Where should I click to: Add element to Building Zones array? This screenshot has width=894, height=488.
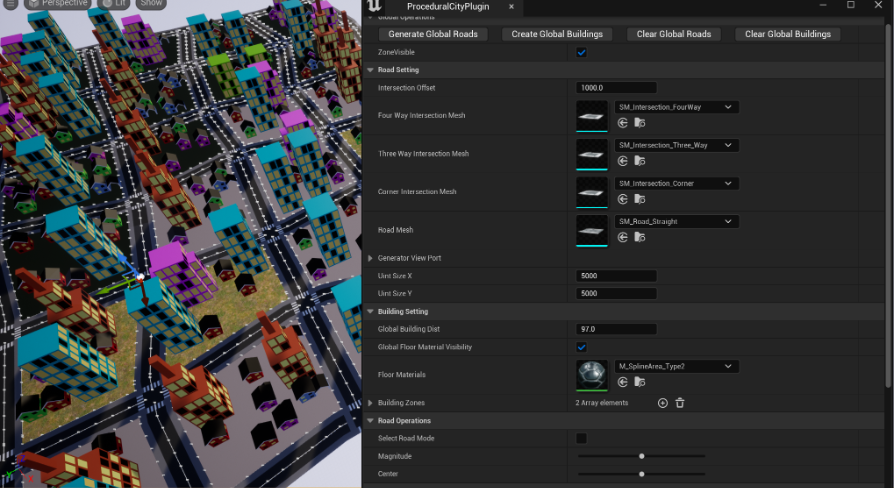(x=663, y=403)
